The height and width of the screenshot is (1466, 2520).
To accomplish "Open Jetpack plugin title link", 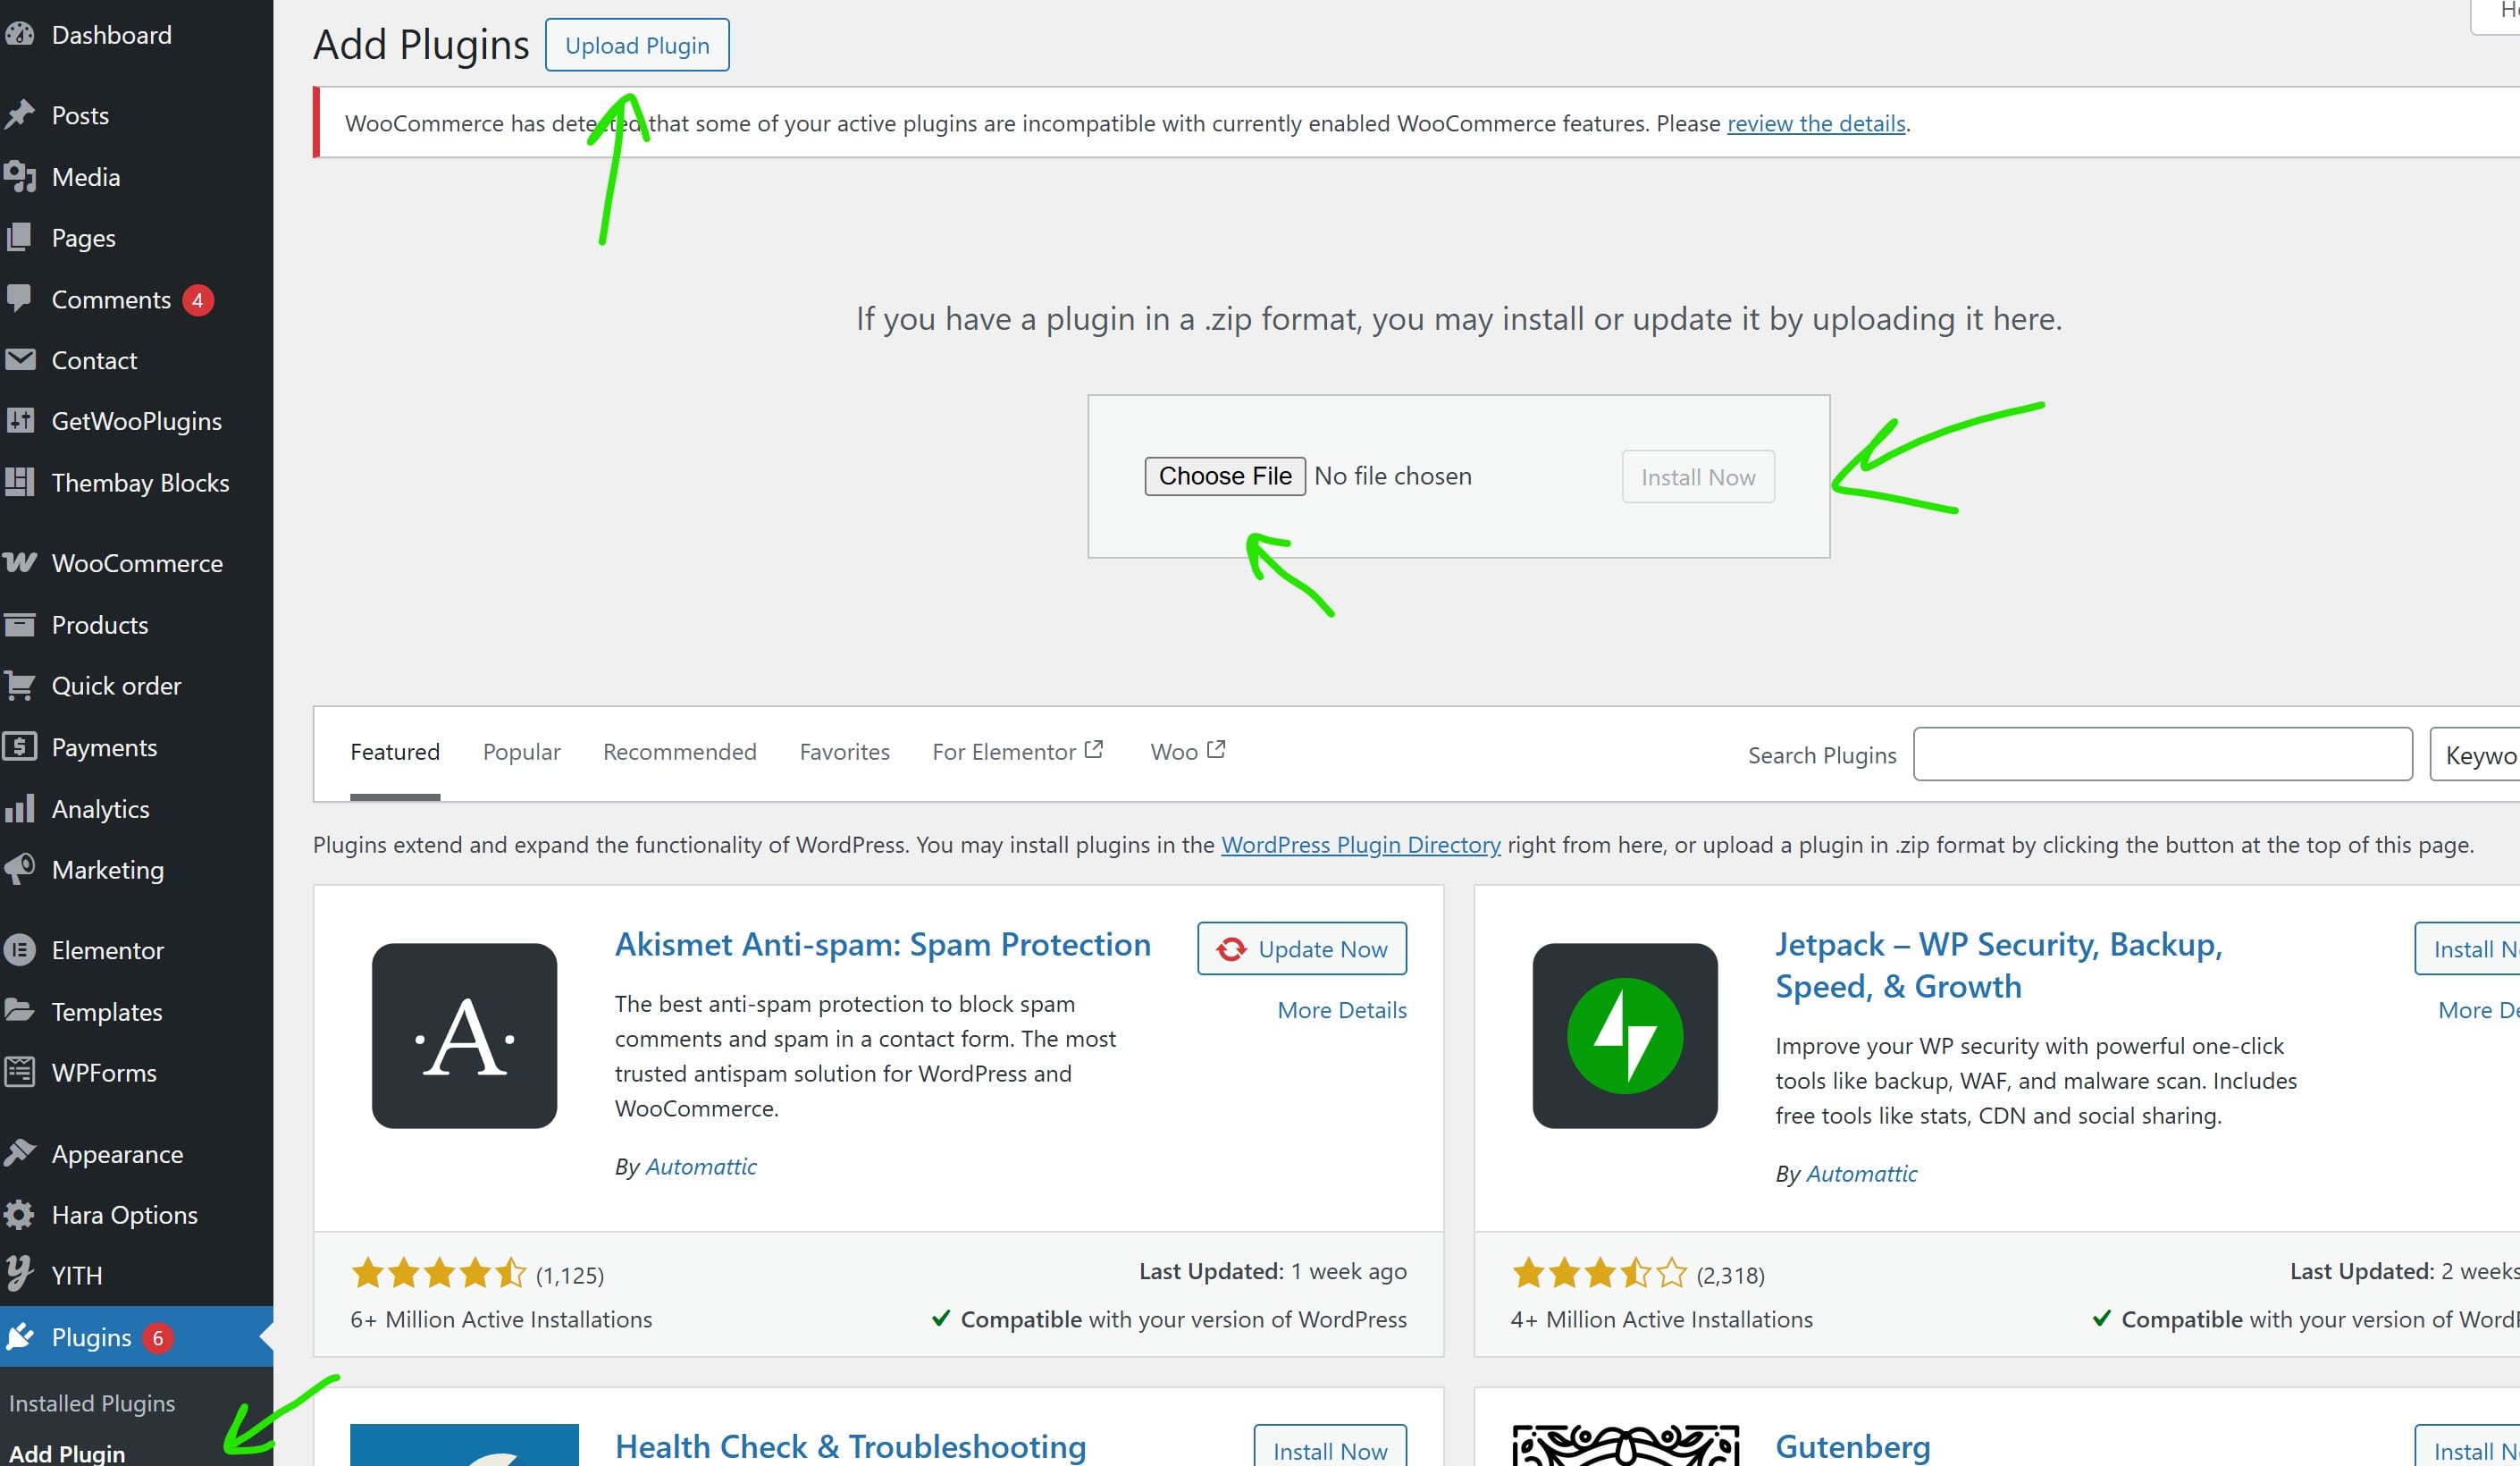I will [x=1998, y=965].
